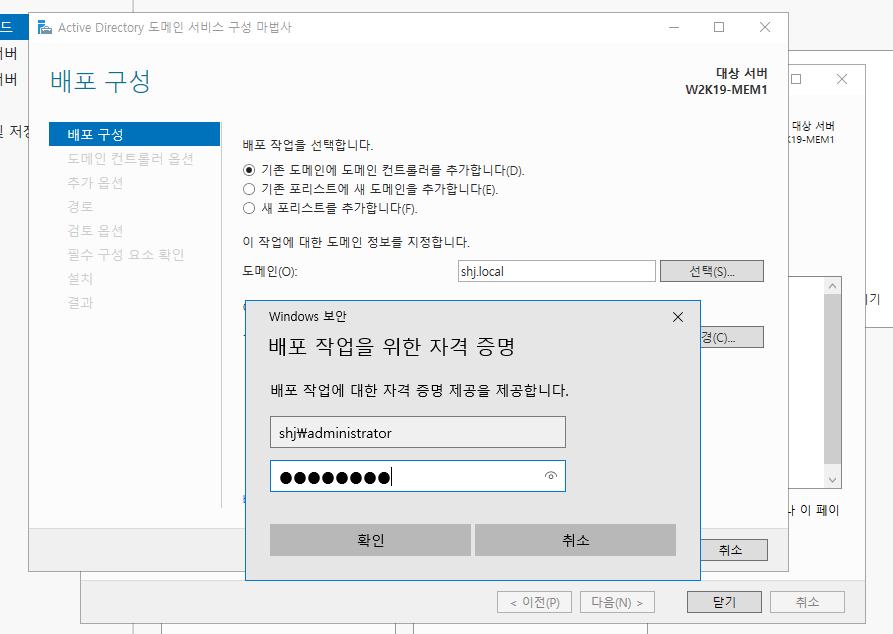Click the 추가 옵션 sidebar step
This screenshot has height=634, width=893.
tap(95, 182)
